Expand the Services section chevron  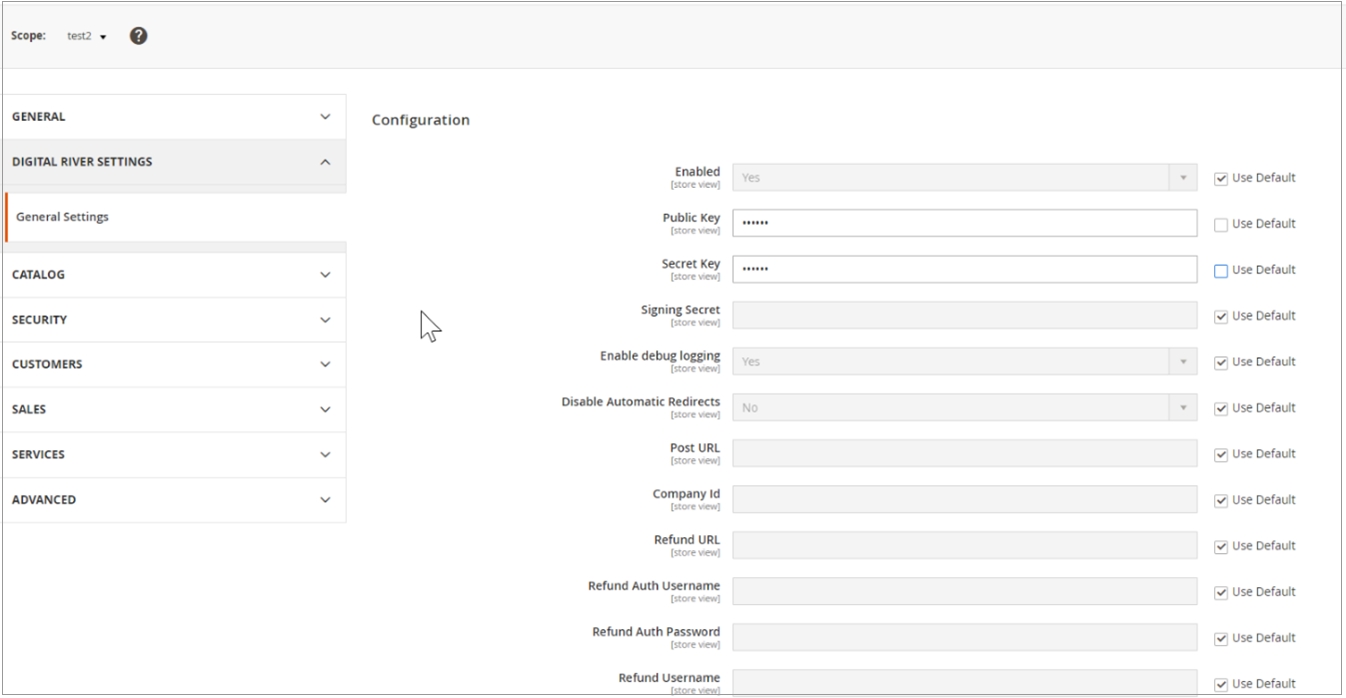coord(324,455)
